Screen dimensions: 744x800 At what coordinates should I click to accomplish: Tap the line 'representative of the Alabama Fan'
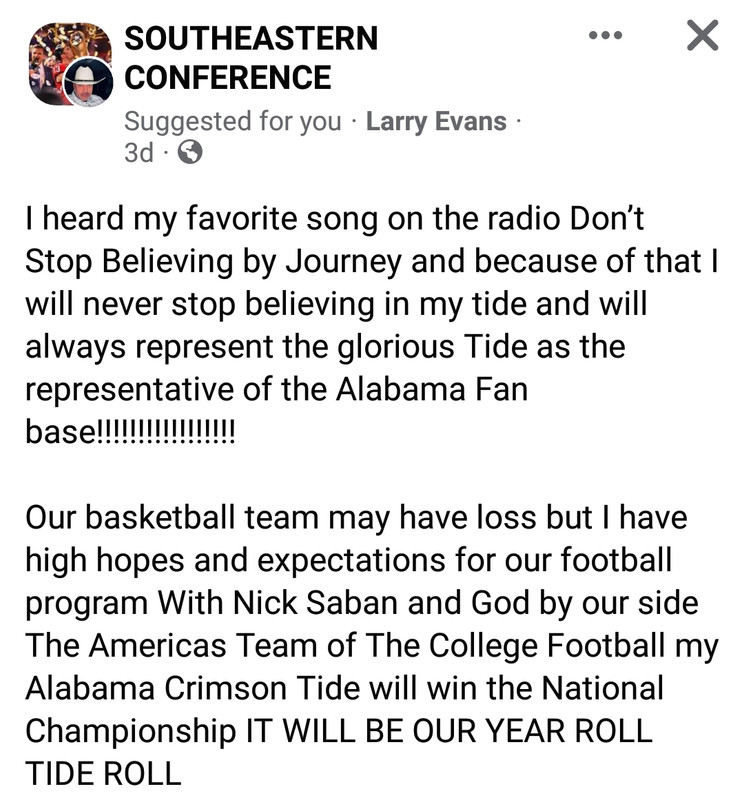point(277,390)
